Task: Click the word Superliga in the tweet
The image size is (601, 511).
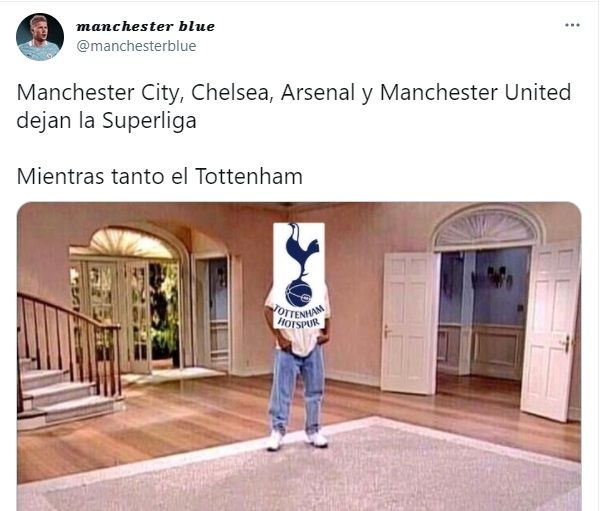Action: pos(149,121)
